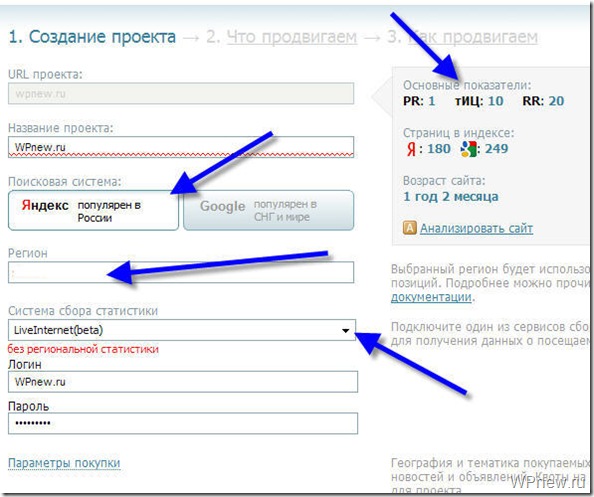The width and height of the screenshot is (594, 497).
Task: Click the PR value 1
Action: 431,101
